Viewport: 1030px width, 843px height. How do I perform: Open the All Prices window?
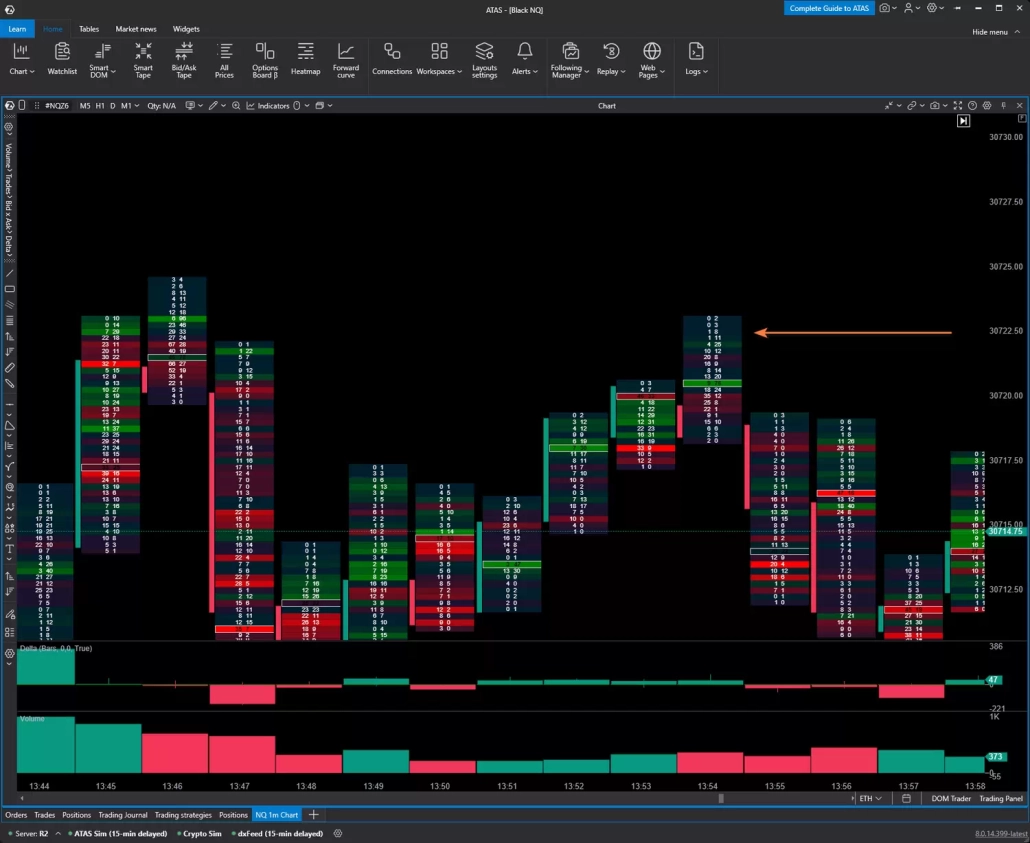pos(224,60)
